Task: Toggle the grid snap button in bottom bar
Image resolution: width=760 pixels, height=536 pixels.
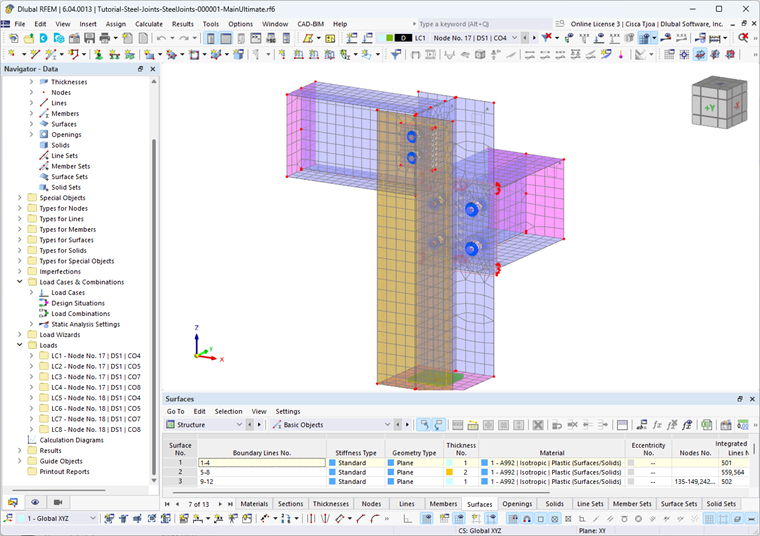Action: [x=513, y=519]
